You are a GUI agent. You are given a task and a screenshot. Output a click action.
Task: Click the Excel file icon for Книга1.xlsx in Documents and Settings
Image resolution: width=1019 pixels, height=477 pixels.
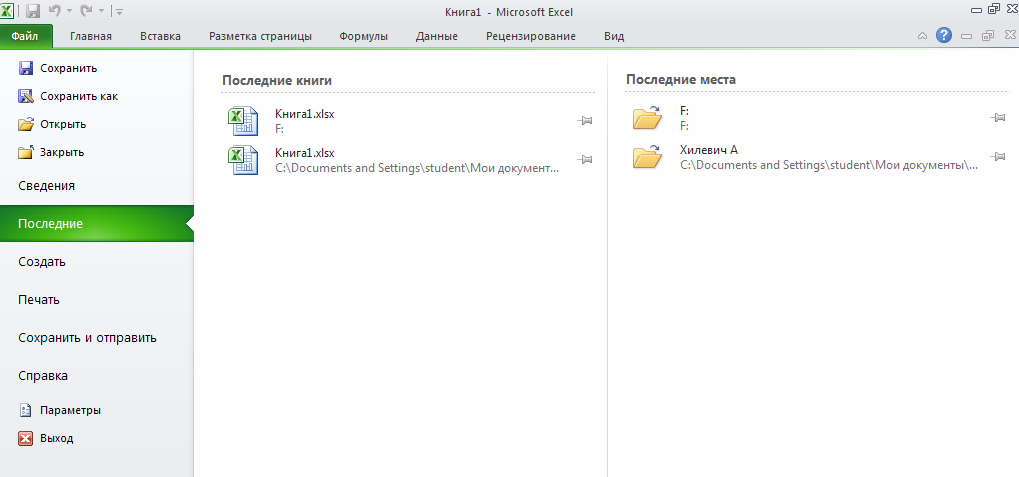tap(243, 160)
